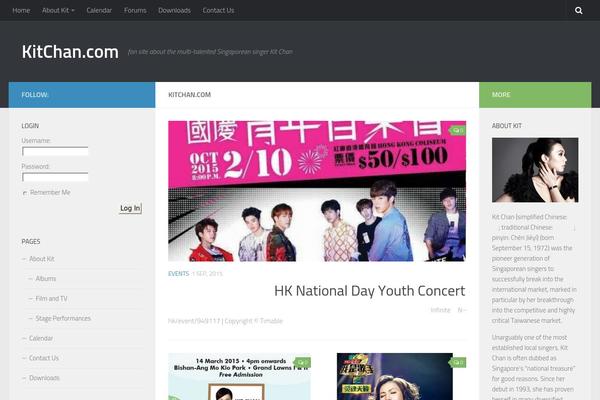Click the ABOUT KIT widget heading
This screenshot has height=400, width=600.
coord(507,126)
